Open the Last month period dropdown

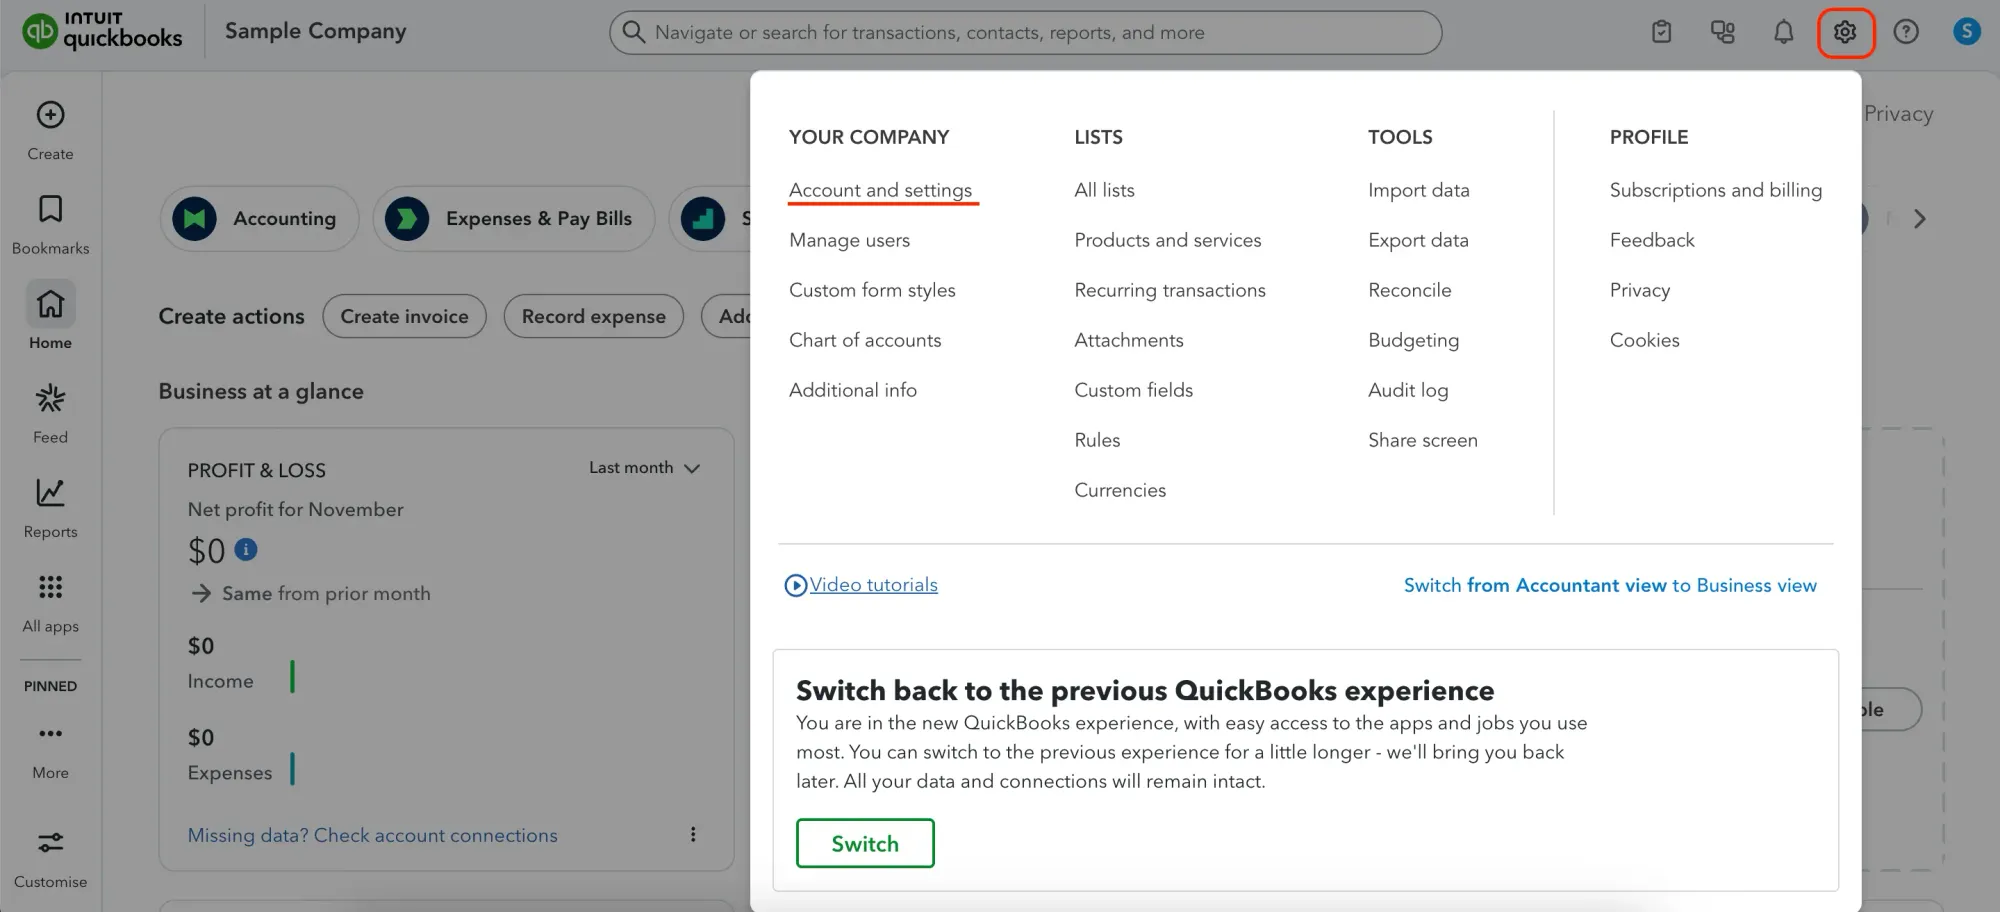click(x=645, y=467)
